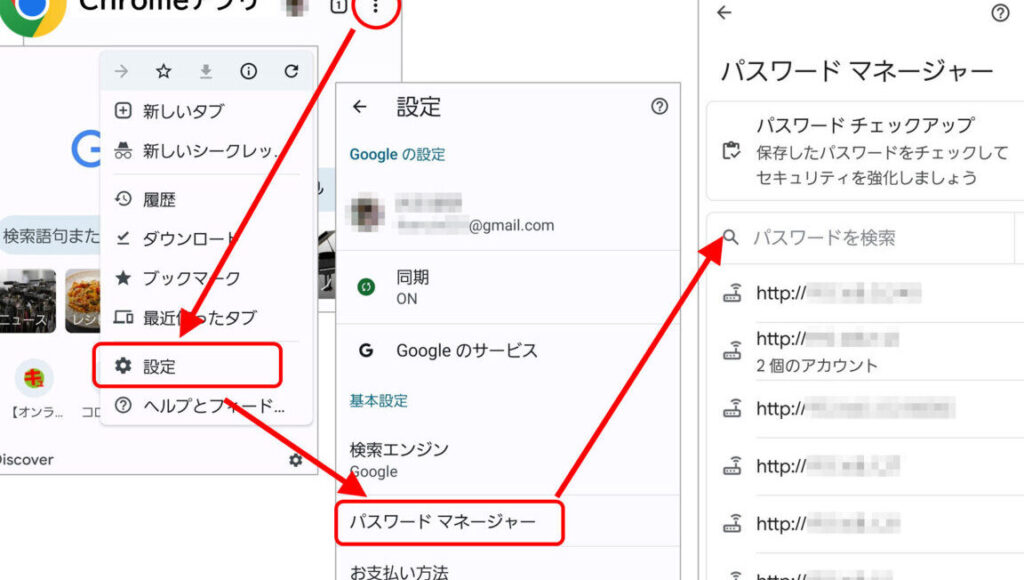This screenshot has height=580, width=1024.
Task: Click the bookmark star icon in menu
Action: (163, 71)
